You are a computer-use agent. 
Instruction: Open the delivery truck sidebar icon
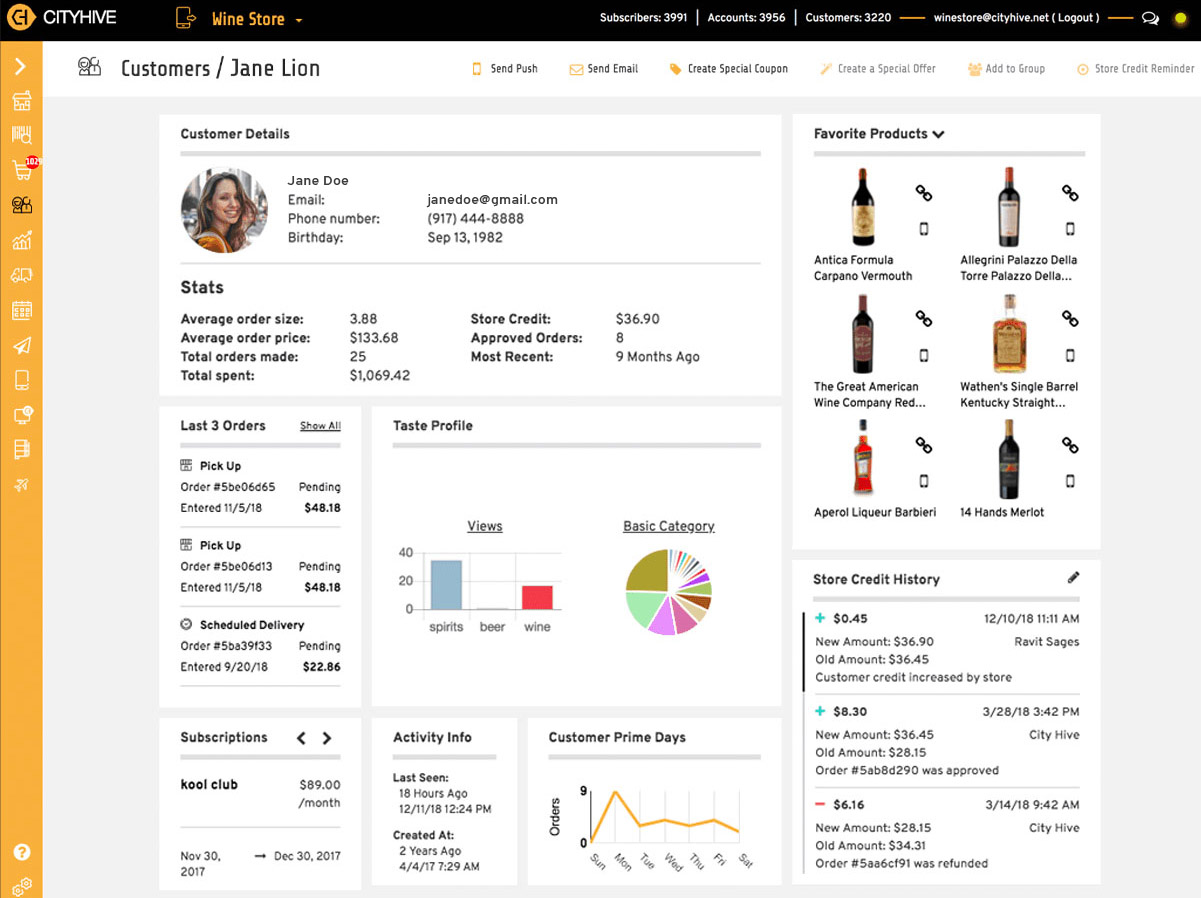click(x=21, y=275)
